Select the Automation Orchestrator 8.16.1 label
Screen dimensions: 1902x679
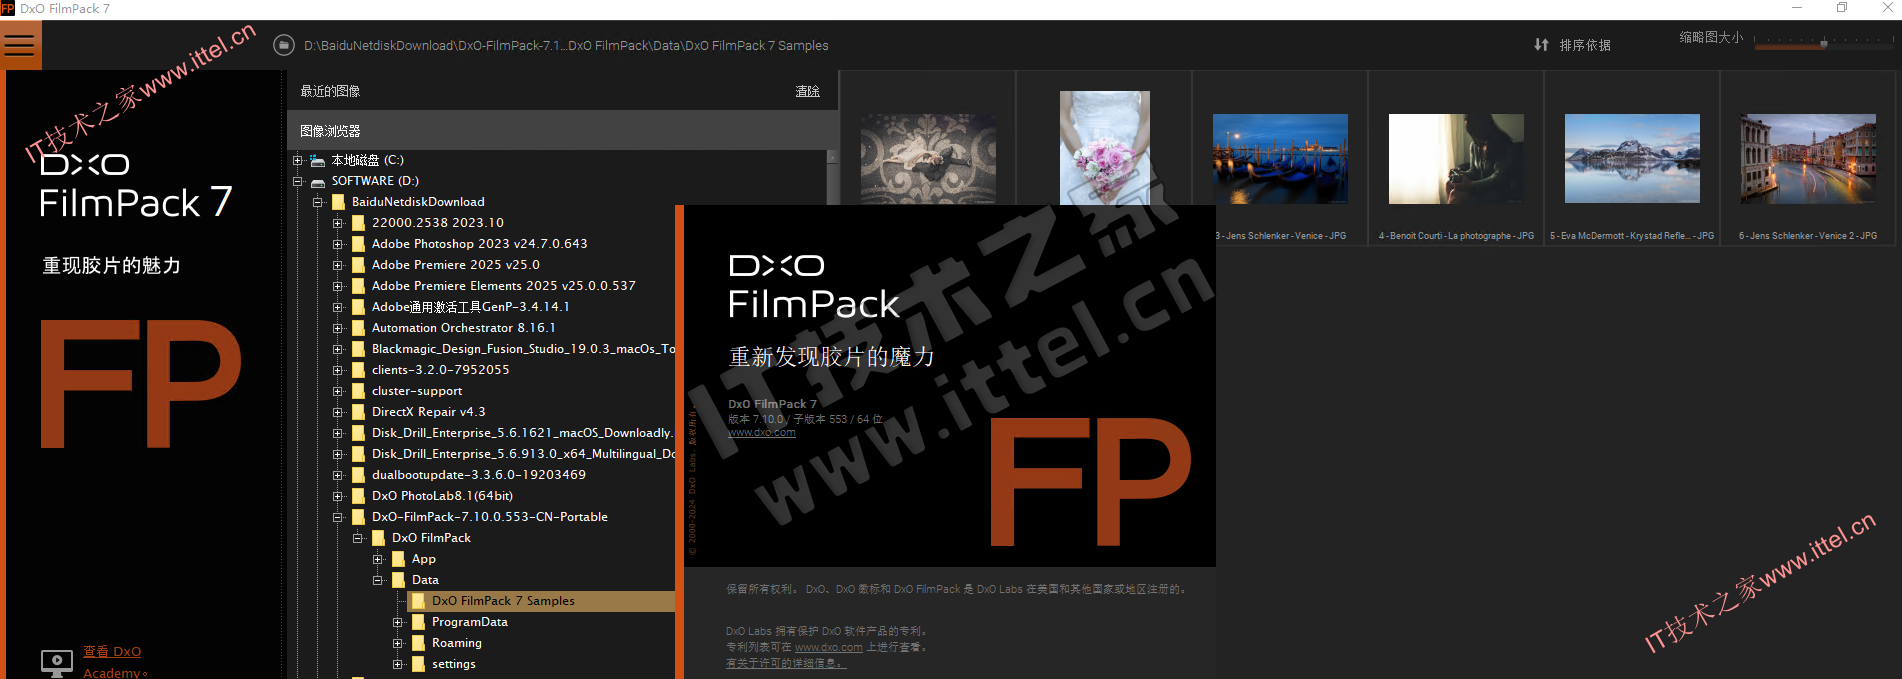click(x=464, y=328)
